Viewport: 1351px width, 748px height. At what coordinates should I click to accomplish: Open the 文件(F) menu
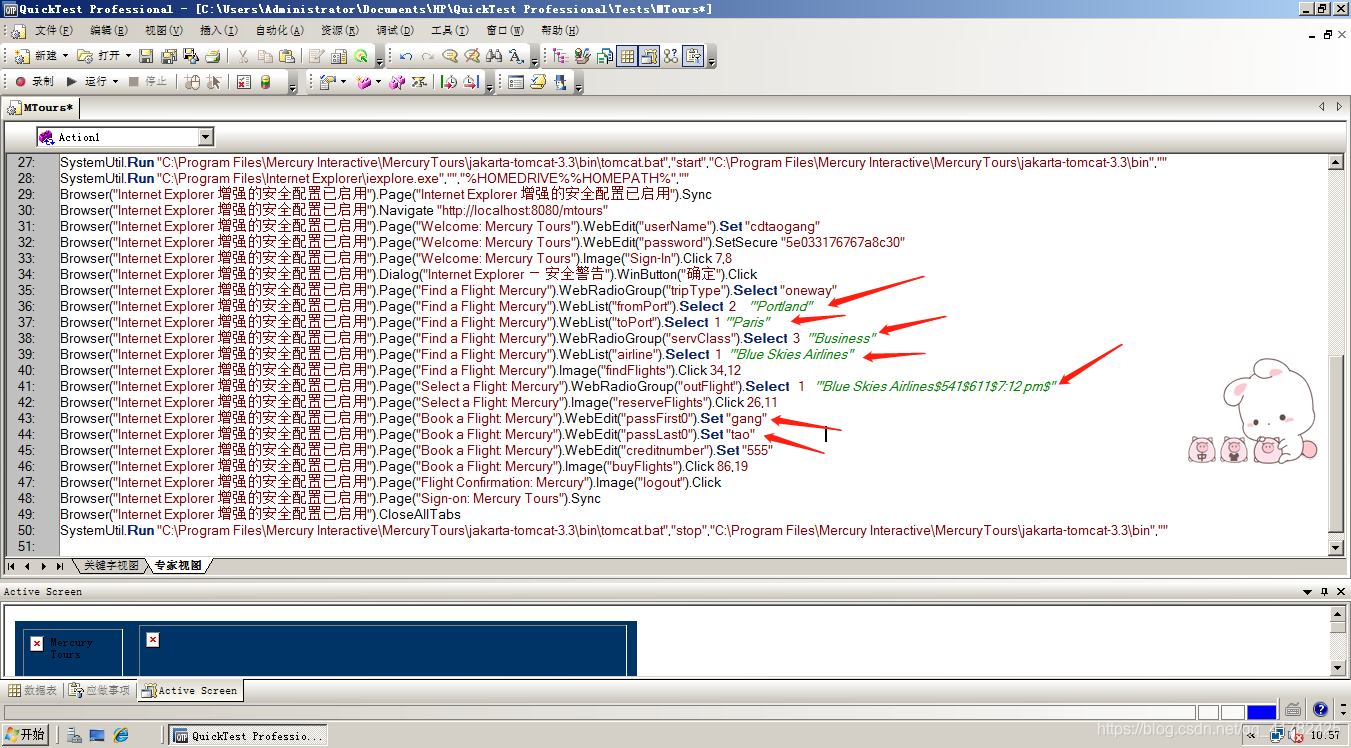[x=54, y=31]
